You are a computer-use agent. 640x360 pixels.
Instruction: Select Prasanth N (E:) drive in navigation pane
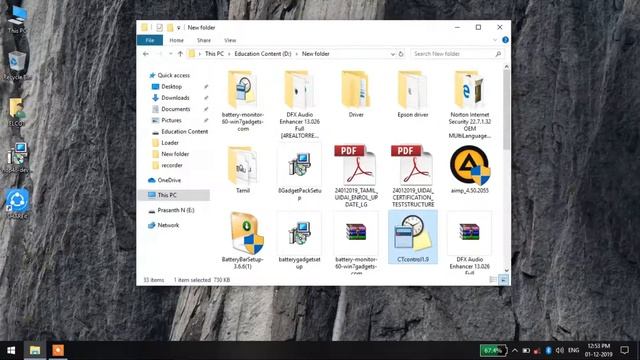point(176,210)
